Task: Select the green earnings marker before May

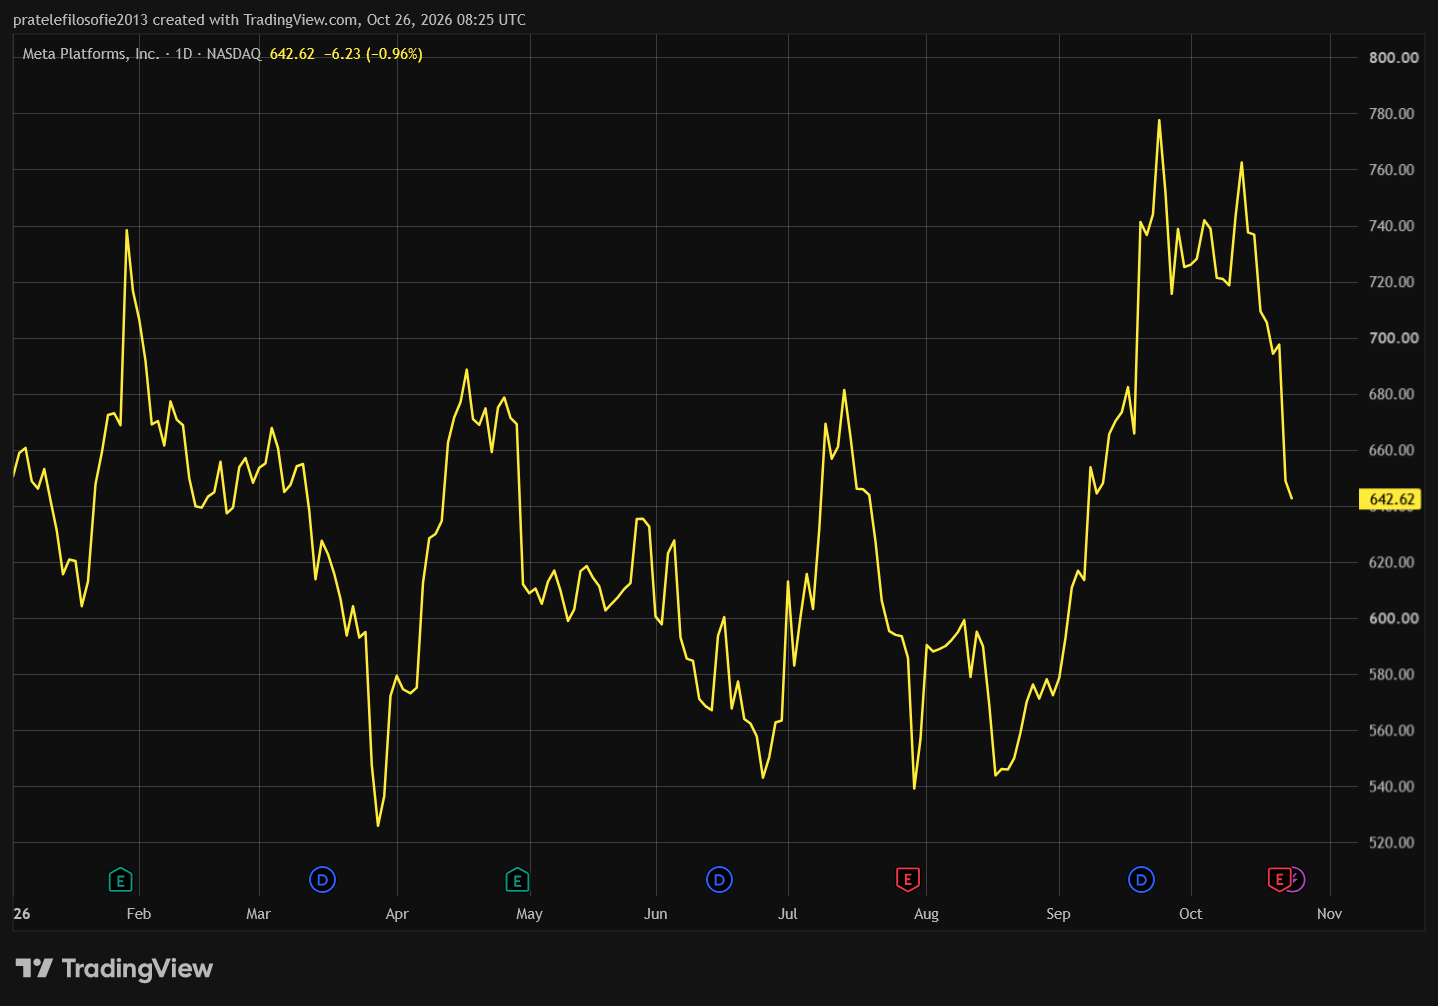Action: tap(517, 880)
